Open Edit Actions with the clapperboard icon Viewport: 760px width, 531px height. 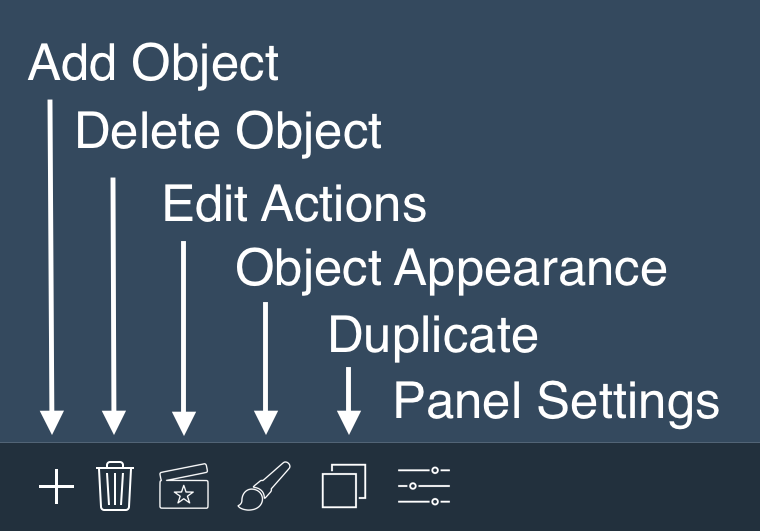click(184, 486)
